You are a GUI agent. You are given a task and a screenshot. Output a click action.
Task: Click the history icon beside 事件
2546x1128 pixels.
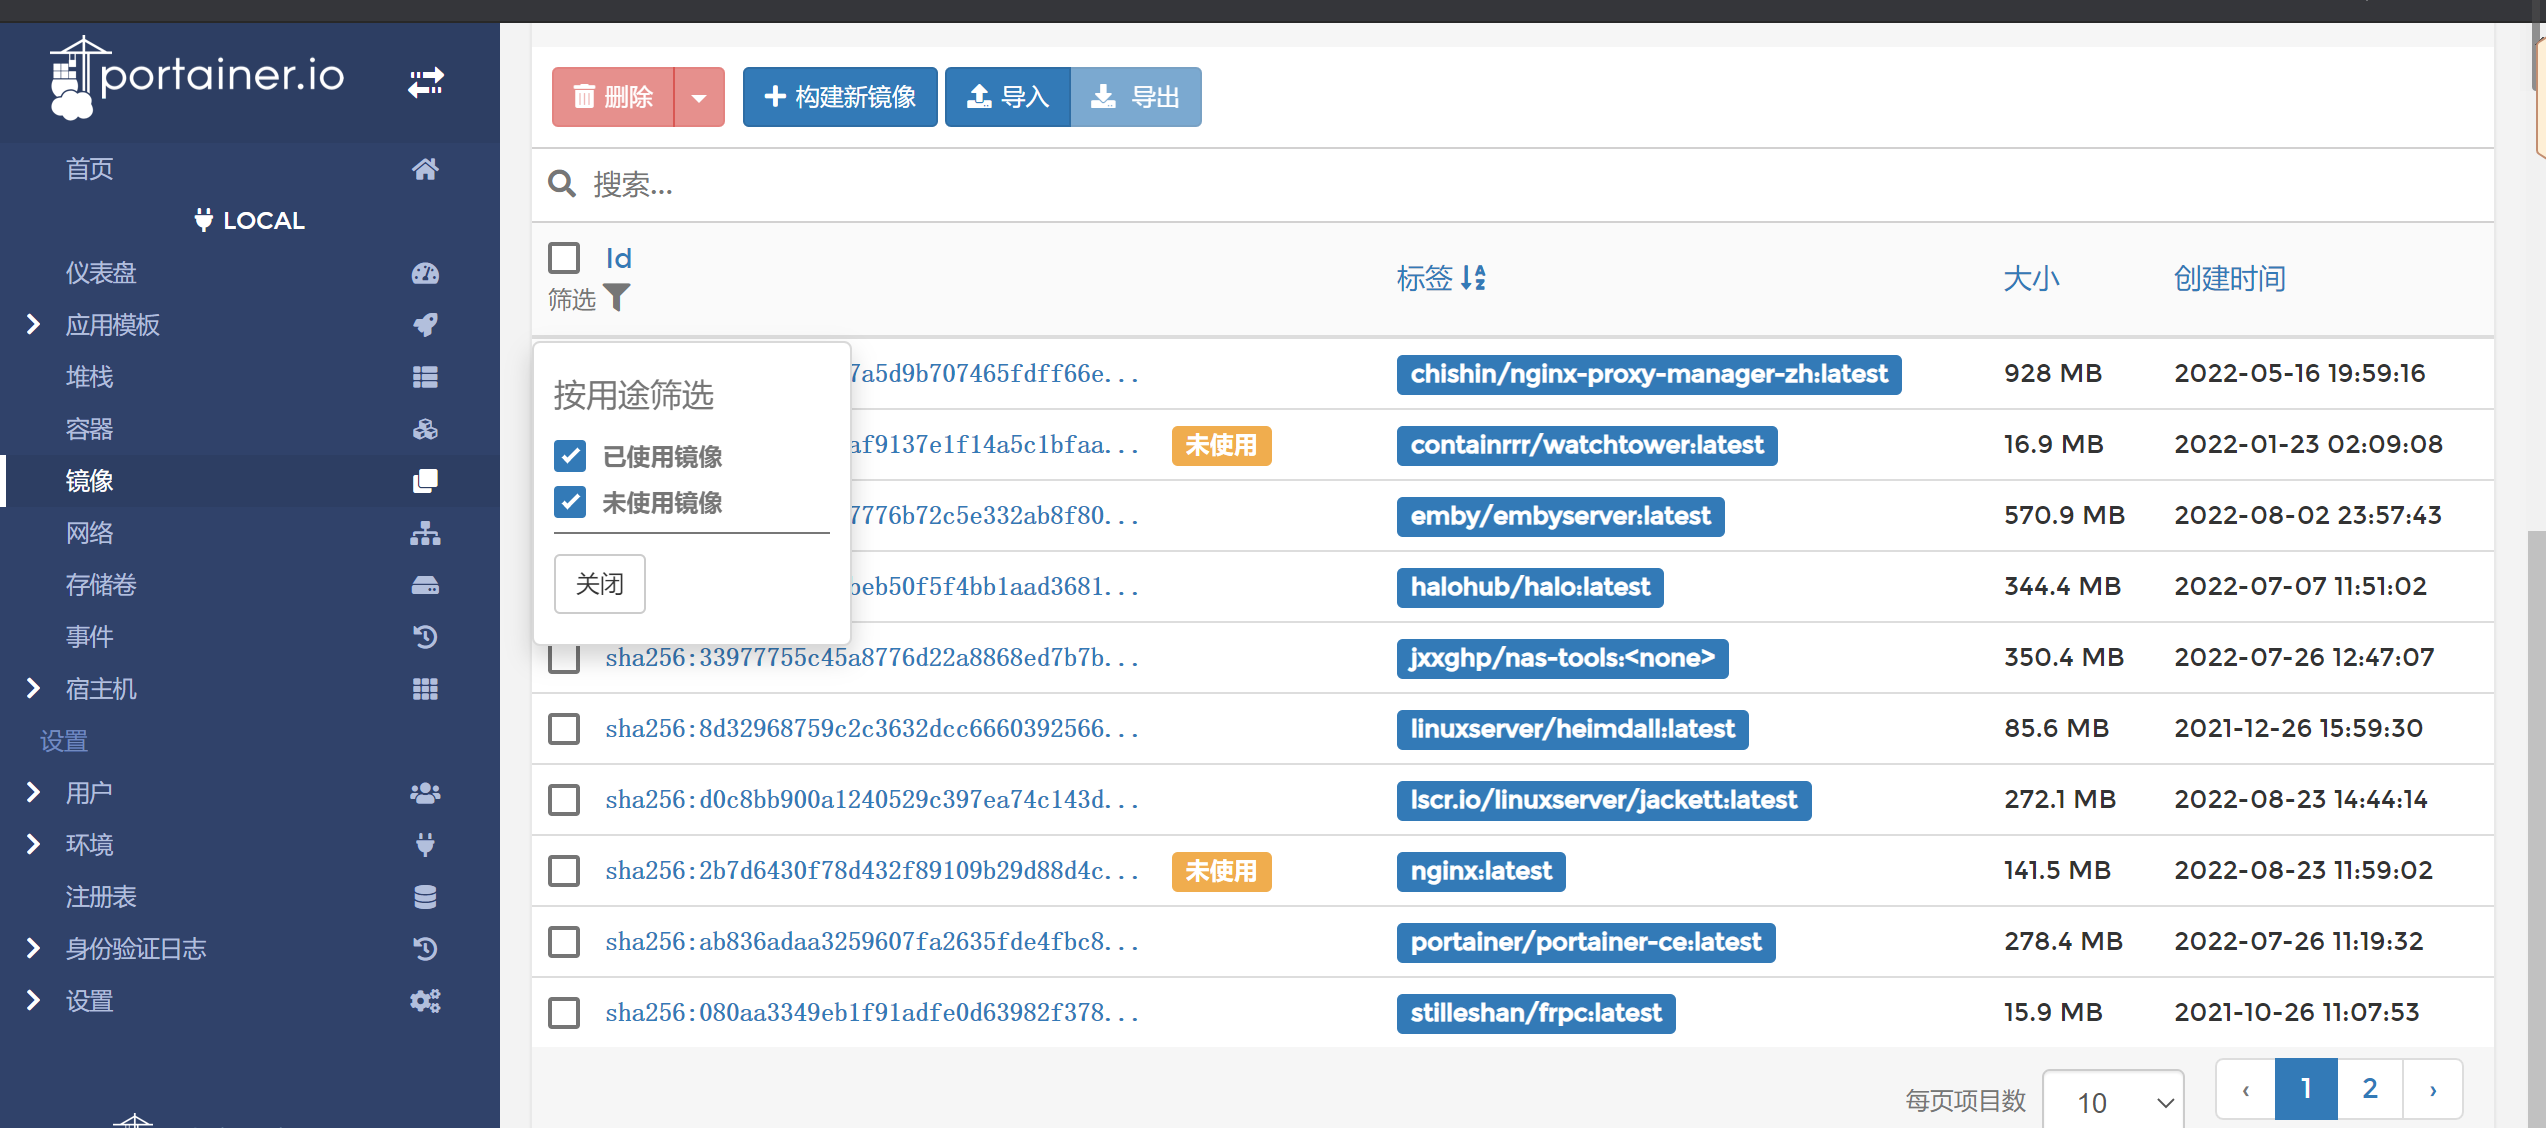[425, 637]
